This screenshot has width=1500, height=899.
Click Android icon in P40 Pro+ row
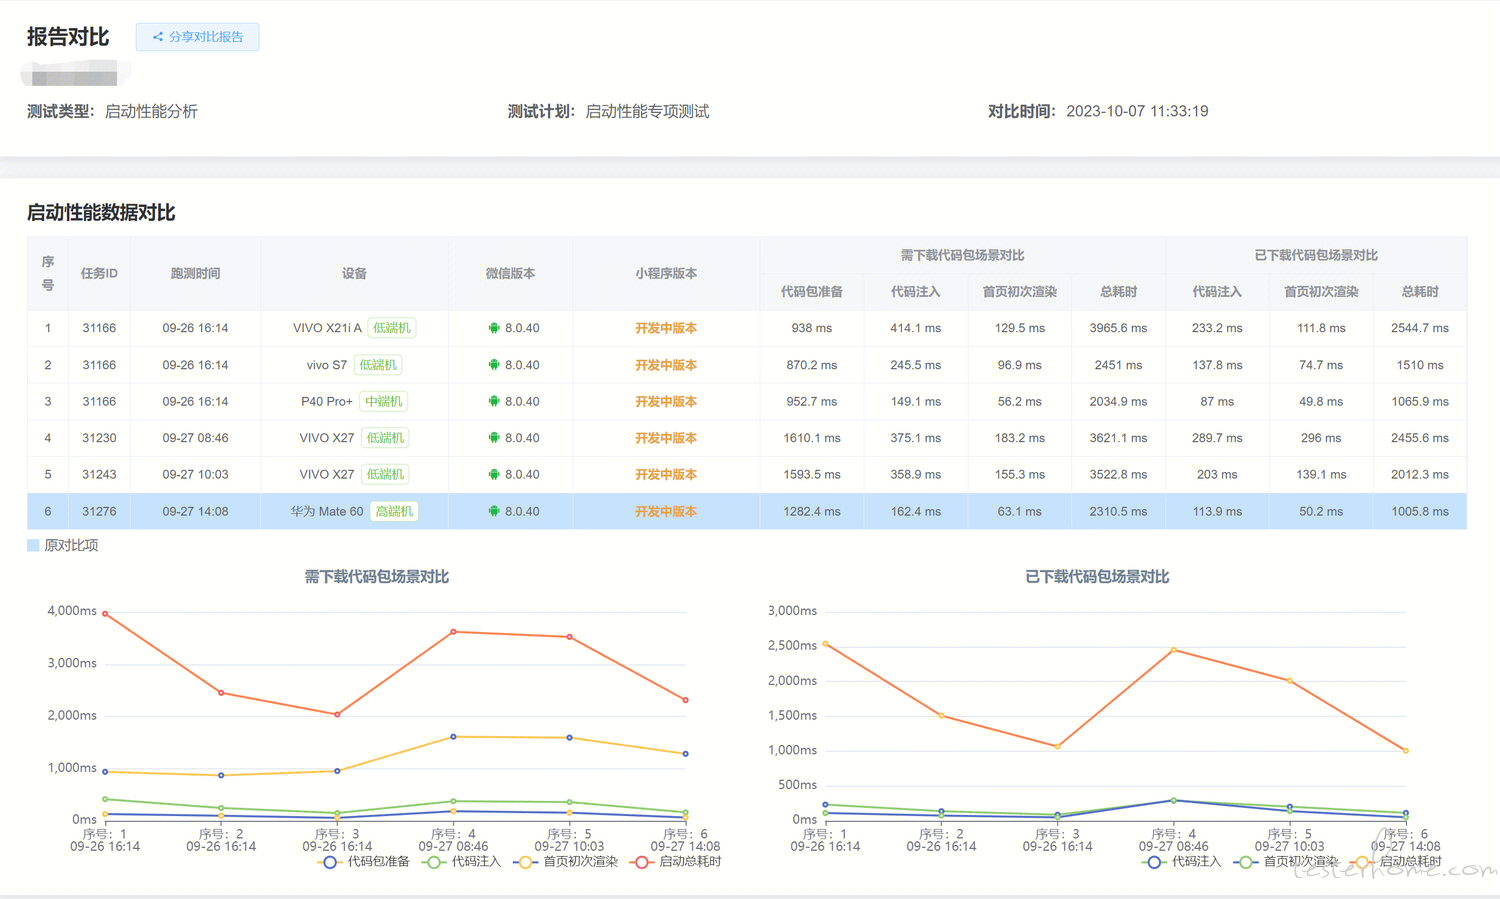494,401
